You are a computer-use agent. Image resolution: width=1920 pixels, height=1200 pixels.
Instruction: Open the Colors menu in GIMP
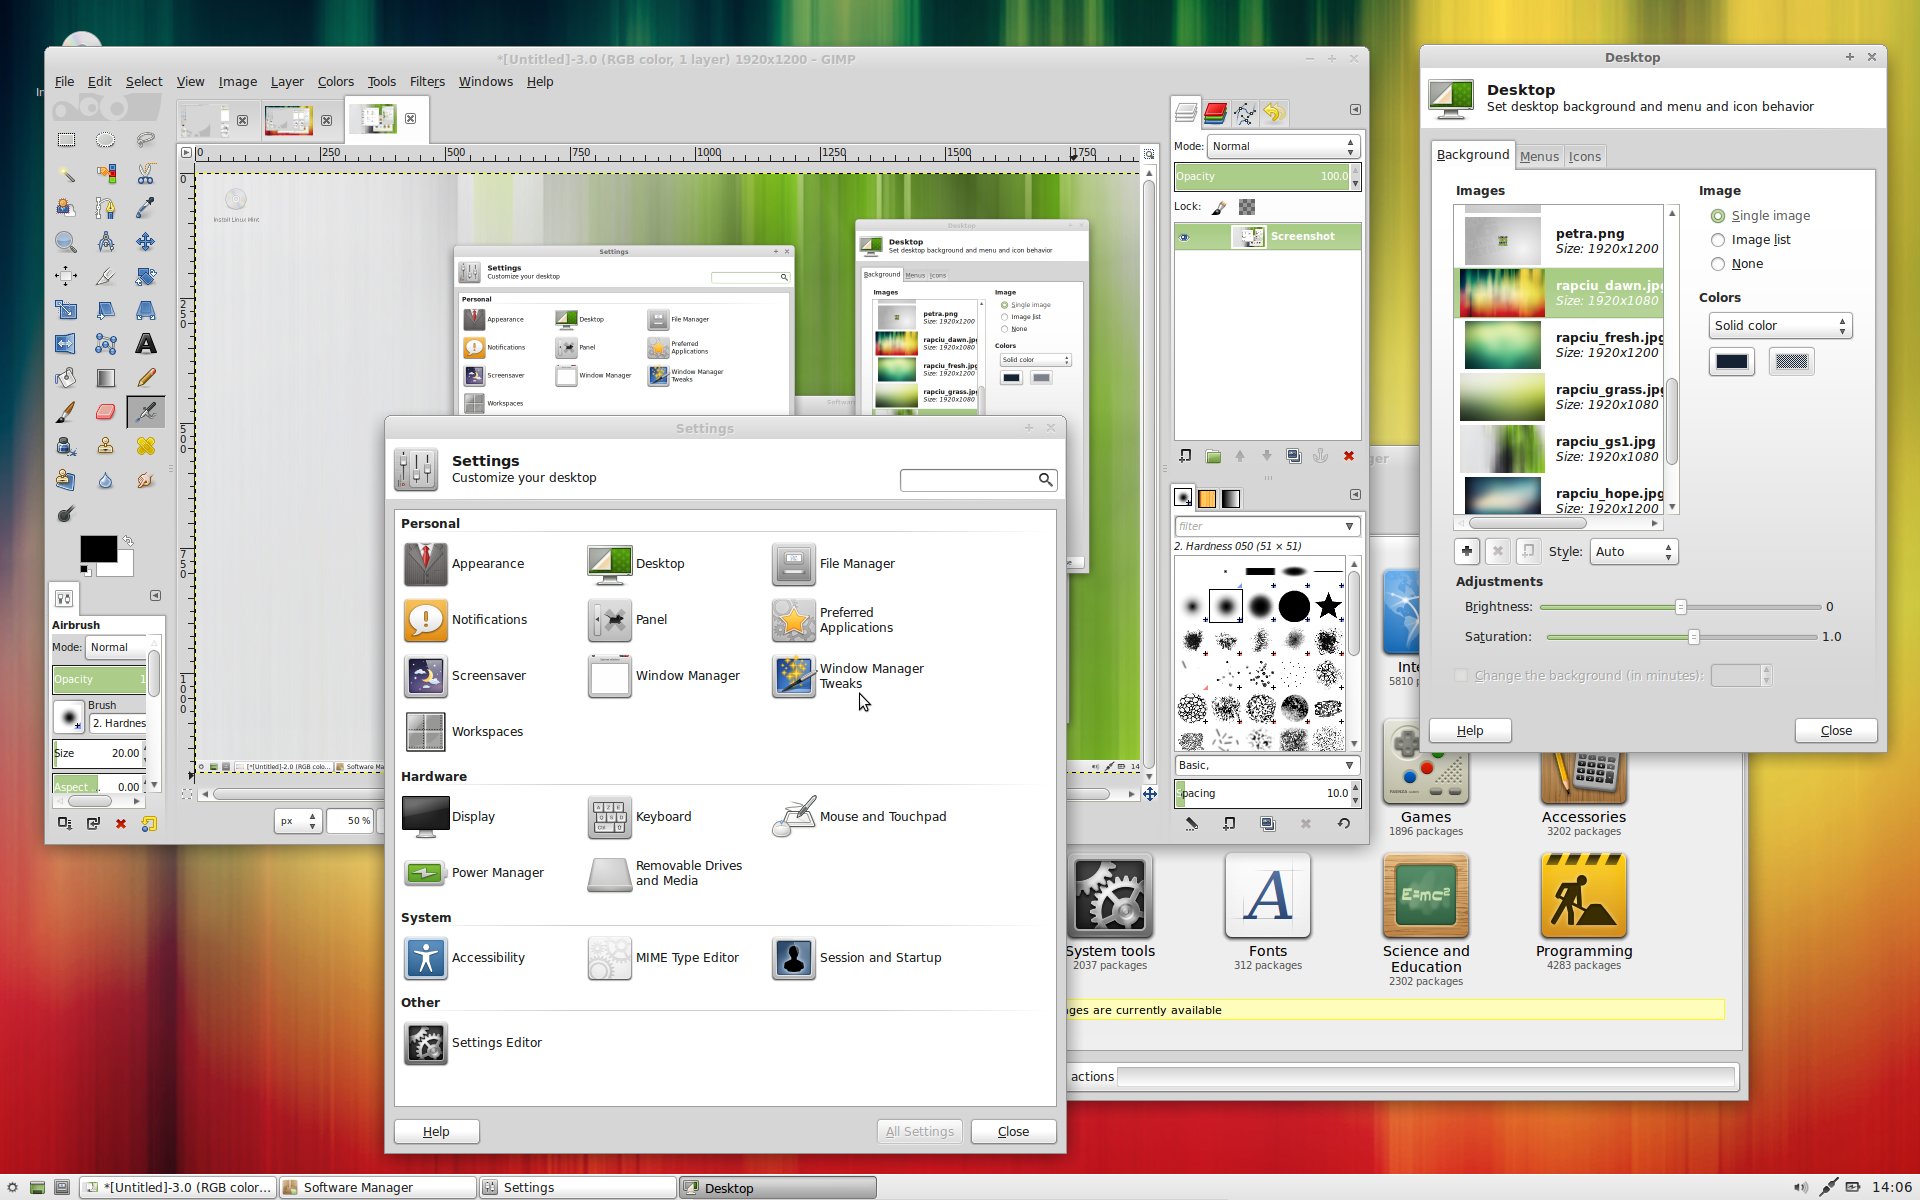pyautogui.click(x=336, y=82)
